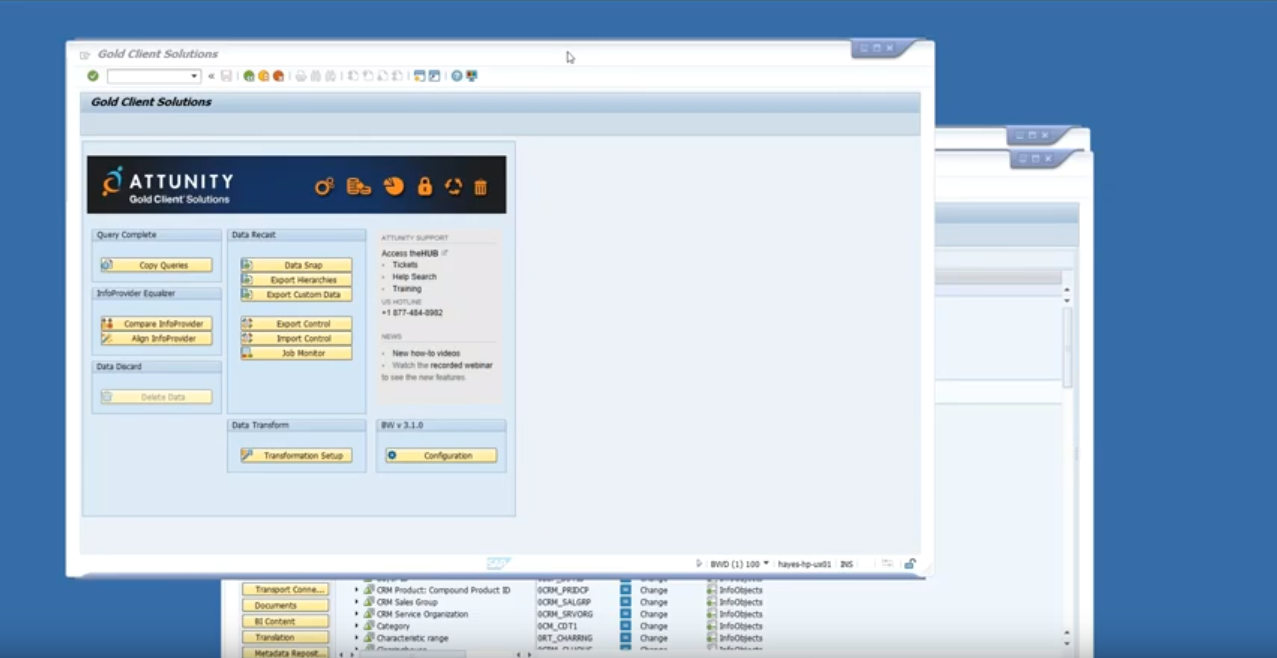
Task: Open the window menu icon beside the title
Action: click(x=85, y=55)
